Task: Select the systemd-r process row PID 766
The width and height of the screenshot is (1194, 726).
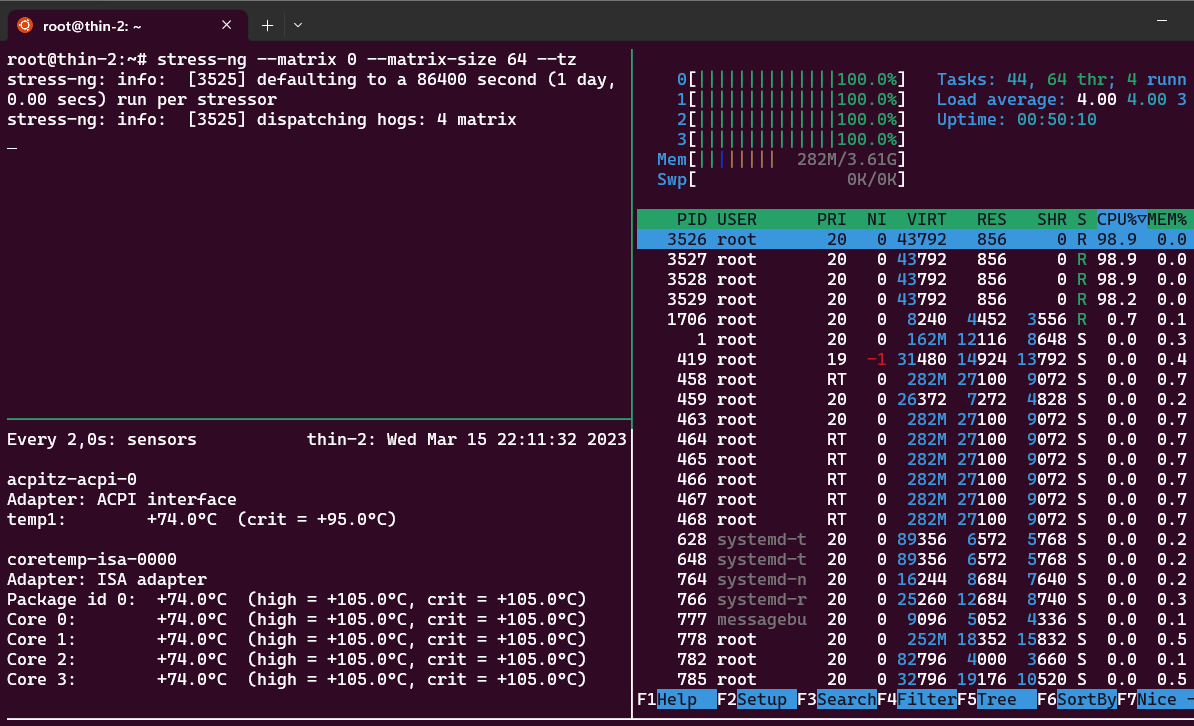Action: 915,600
